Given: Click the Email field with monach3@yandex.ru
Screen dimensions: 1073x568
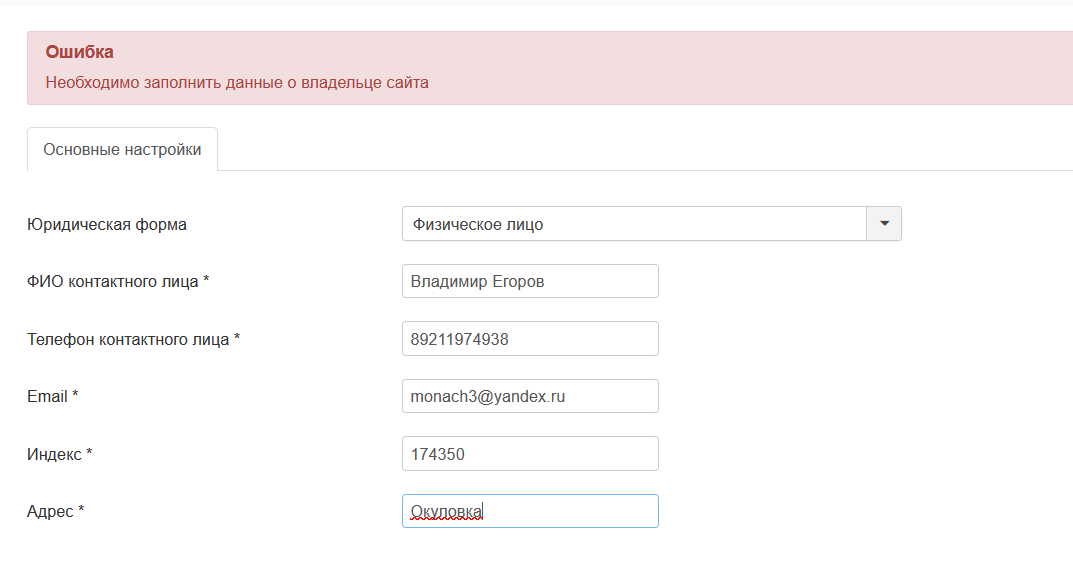Looking at the screenshot, I should [x=529, y=396].
